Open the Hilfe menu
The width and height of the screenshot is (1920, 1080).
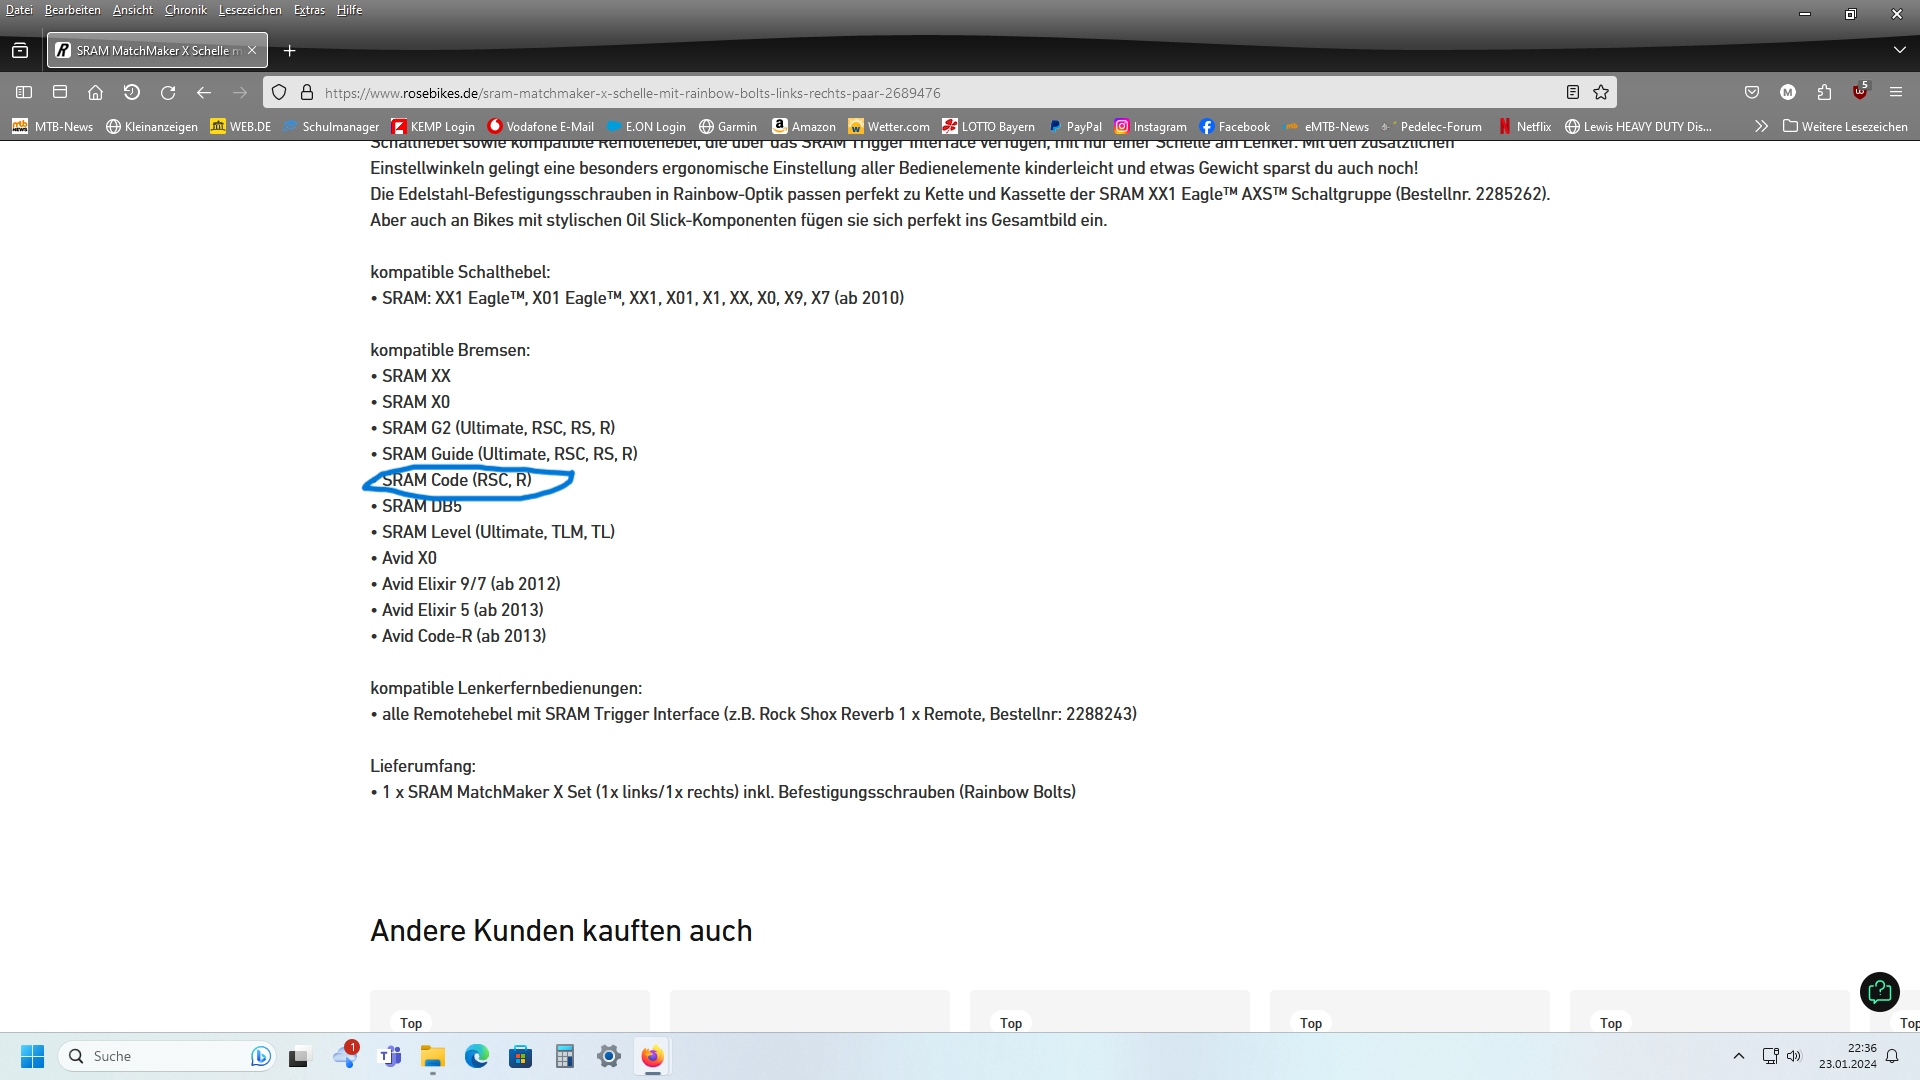point(349,10)
